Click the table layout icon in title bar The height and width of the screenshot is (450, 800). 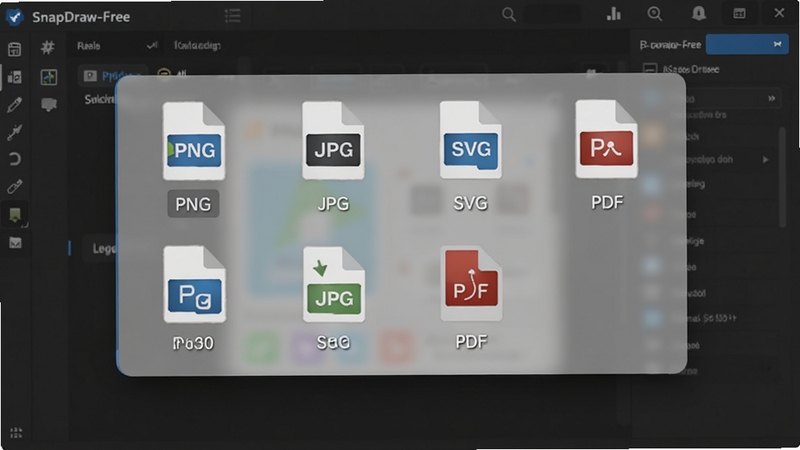coord(739,14)
